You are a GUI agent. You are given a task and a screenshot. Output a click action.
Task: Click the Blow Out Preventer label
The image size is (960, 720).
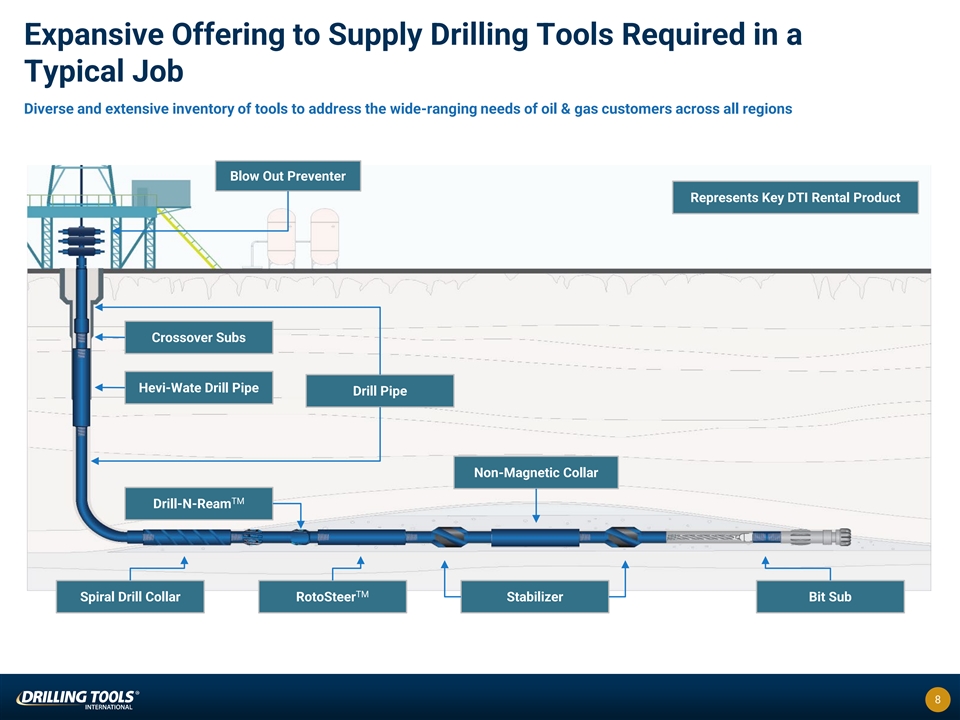pyautogui.click(x=288, y=177)
